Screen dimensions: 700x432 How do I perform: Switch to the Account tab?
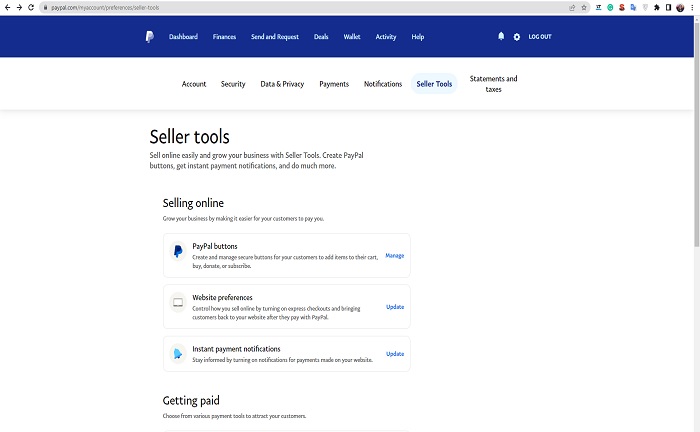(194, 84)
